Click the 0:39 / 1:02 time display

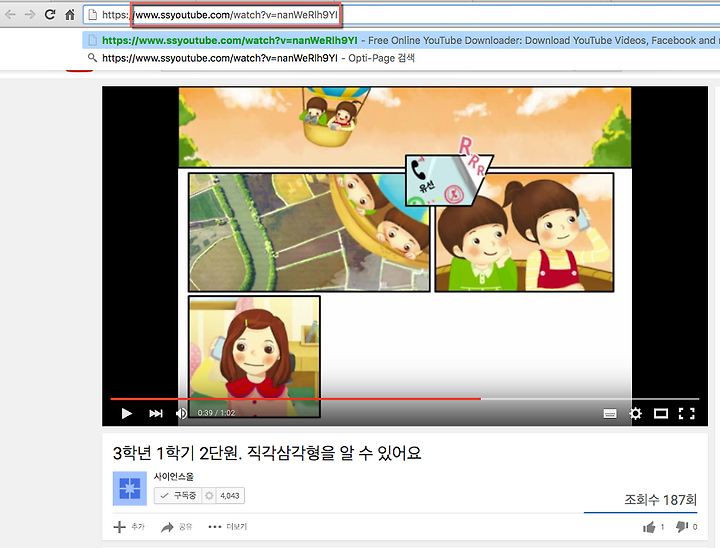tap(216, 413)
